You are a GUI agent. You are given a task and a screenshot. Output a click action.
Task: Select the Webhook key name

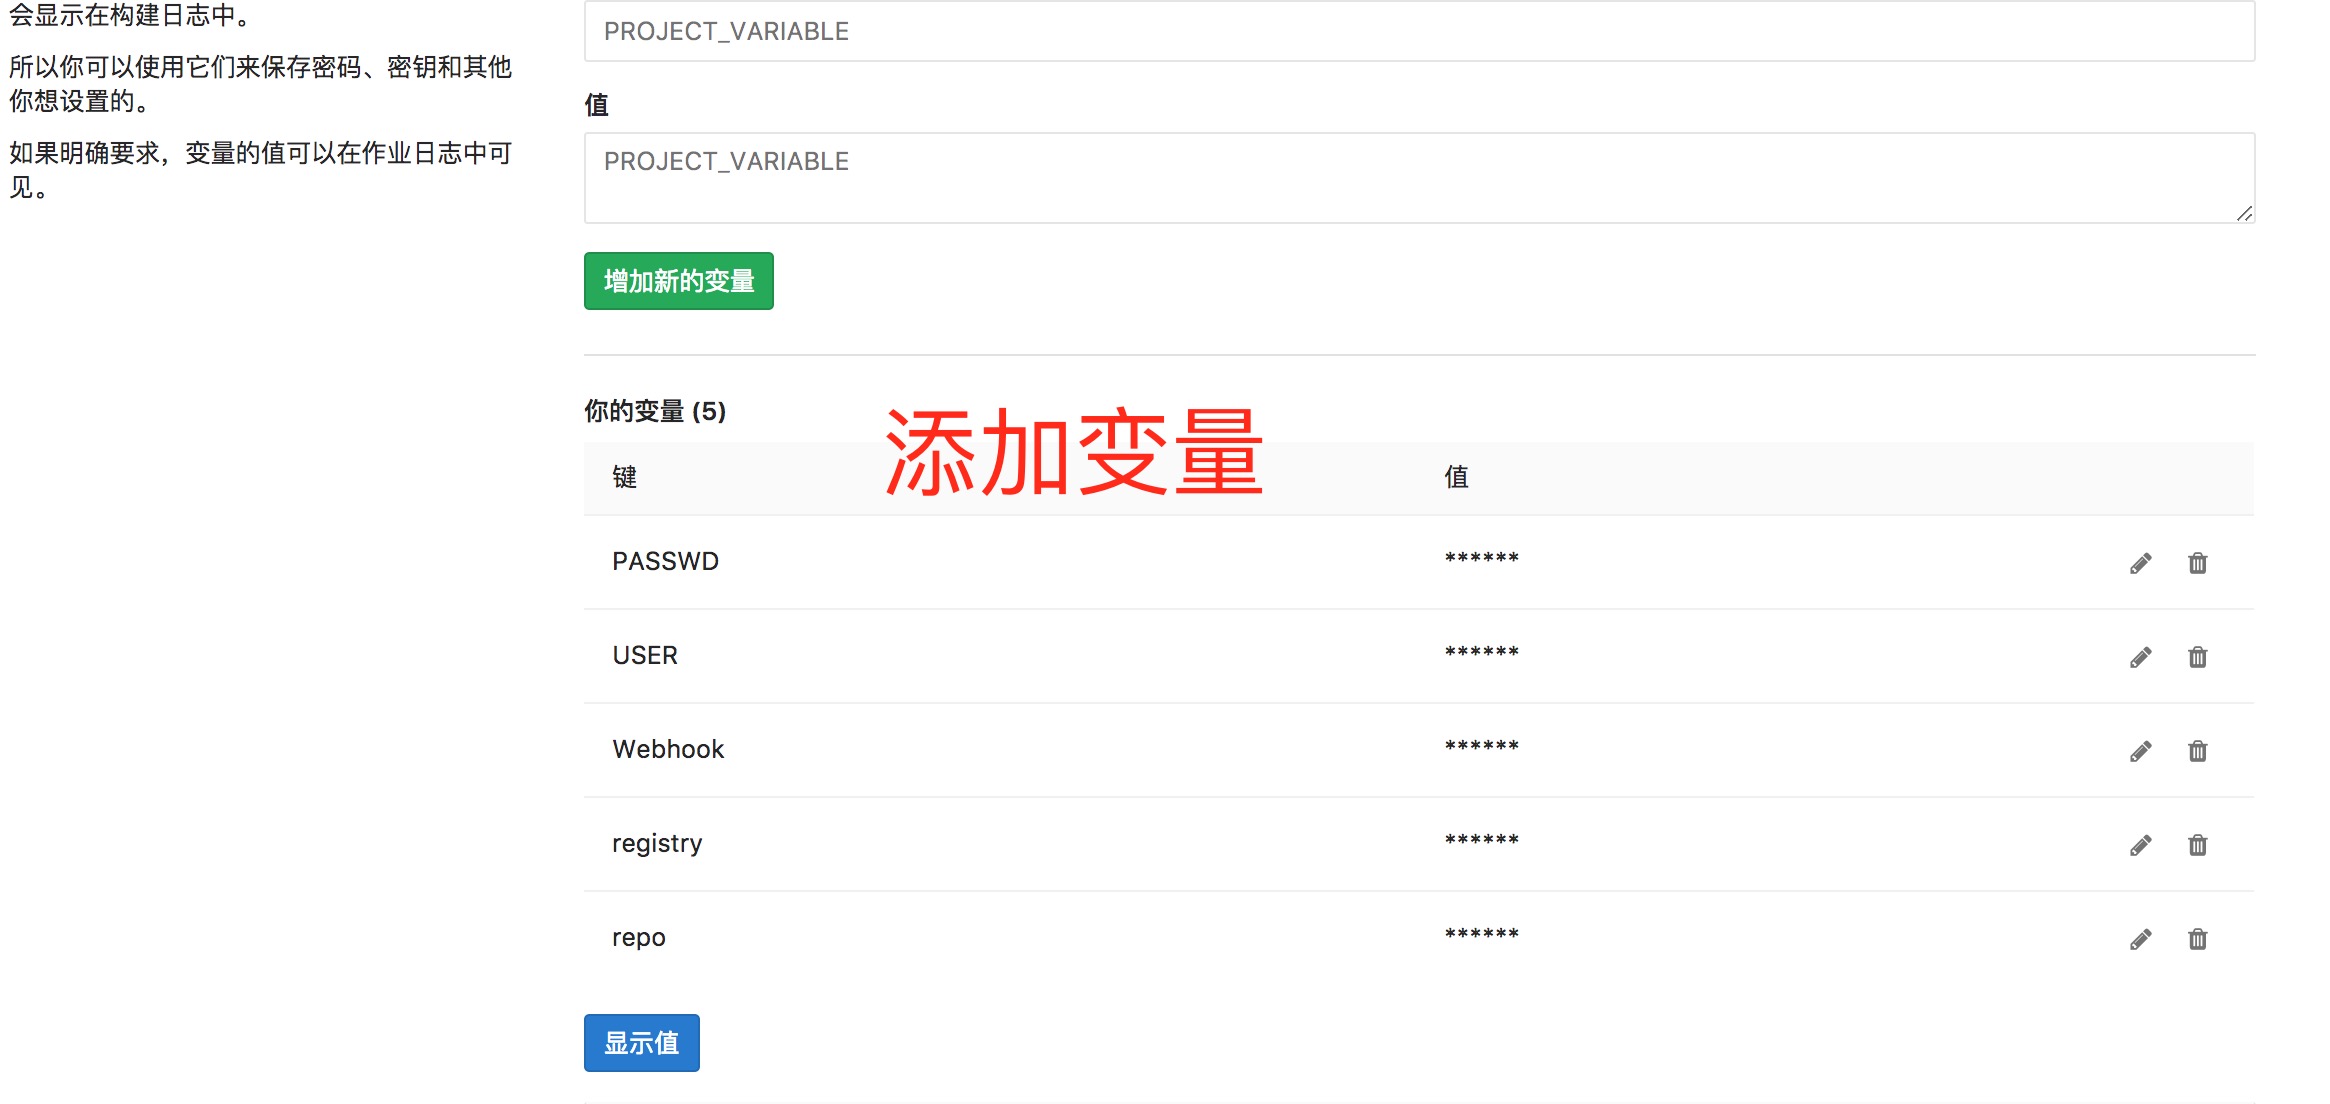(x=668, y=750)
